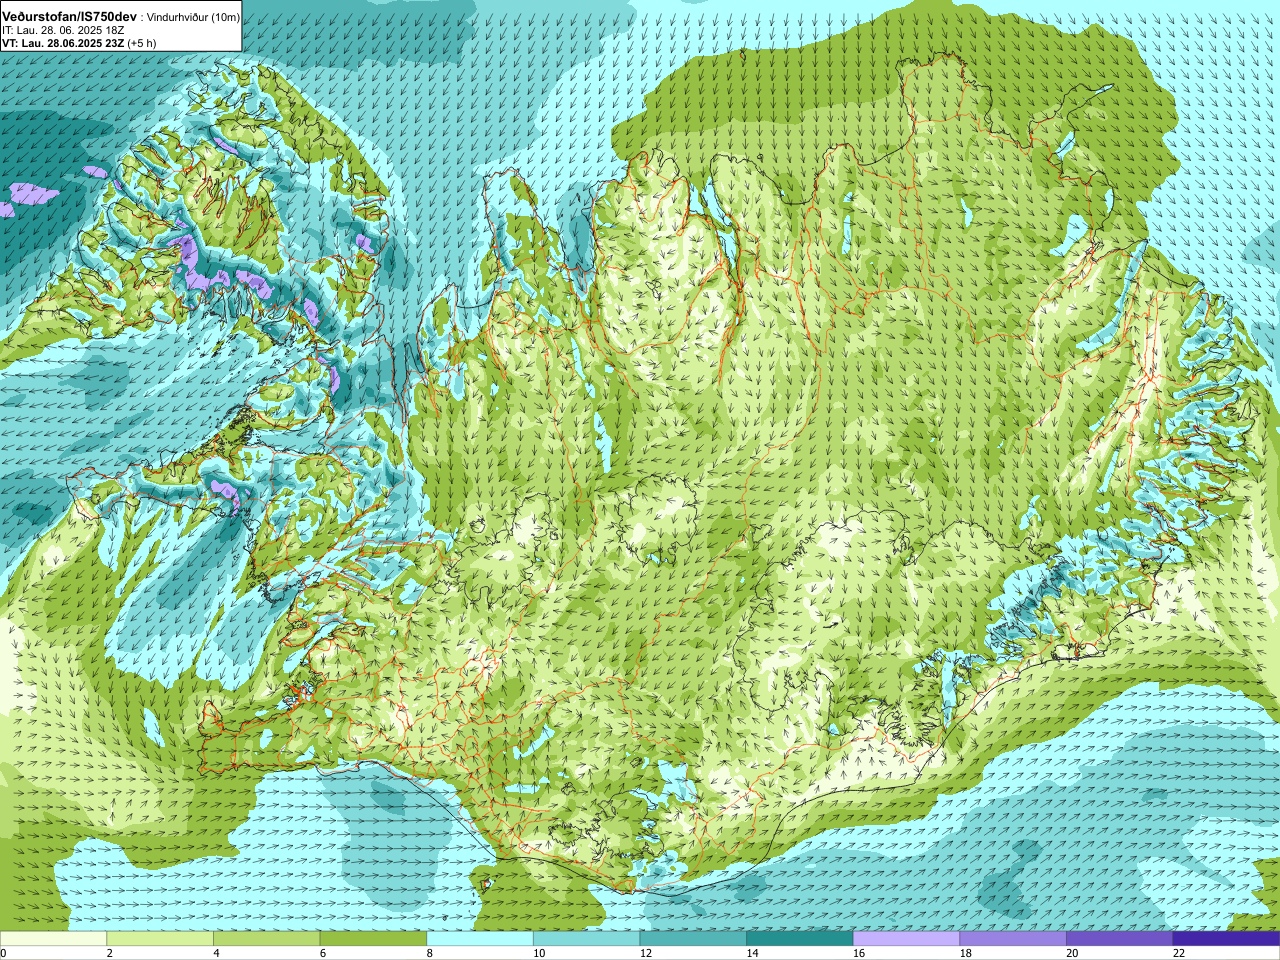Image resolution: width=1280 pixels, height=960 pixels.
Task: Click the legend value 18
Action: coord(965,953)
